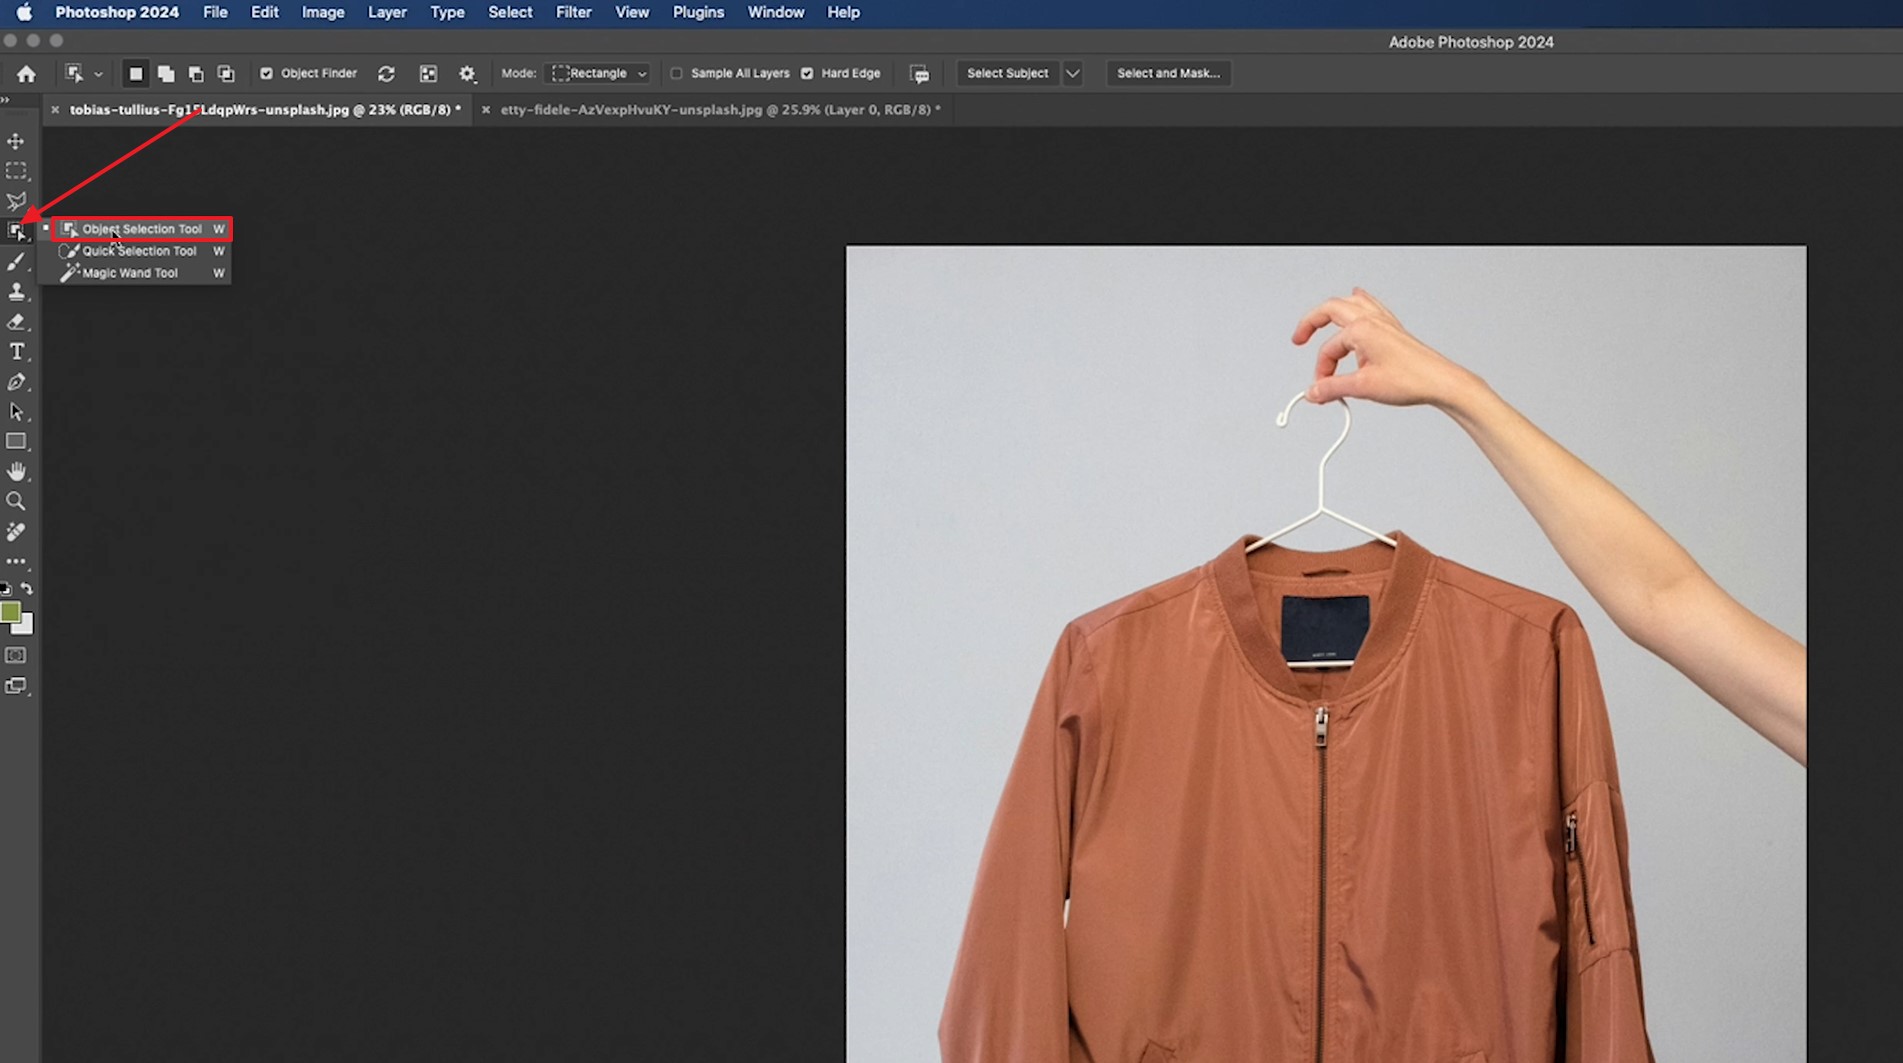Open the Select menu

(510, 12)
